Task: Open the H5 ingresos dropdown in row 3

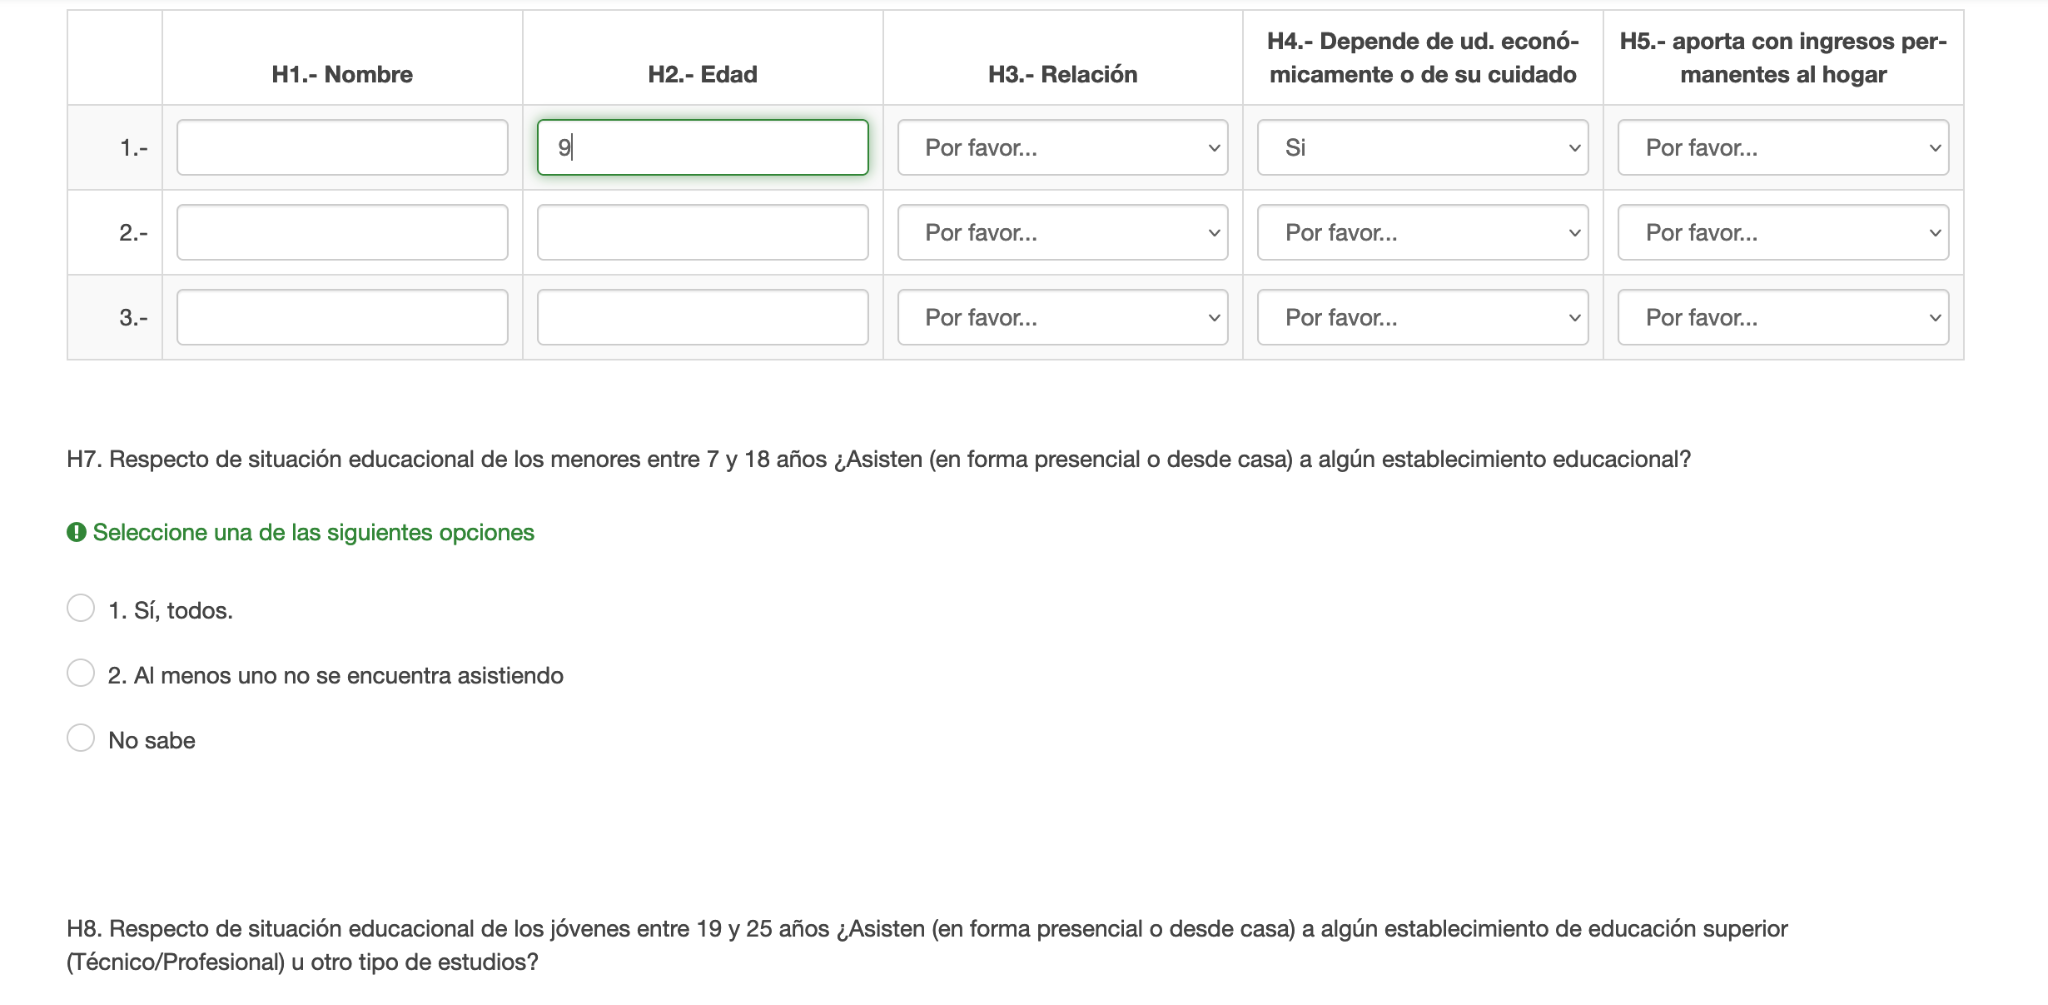Action: click(x=1782, y=318)
